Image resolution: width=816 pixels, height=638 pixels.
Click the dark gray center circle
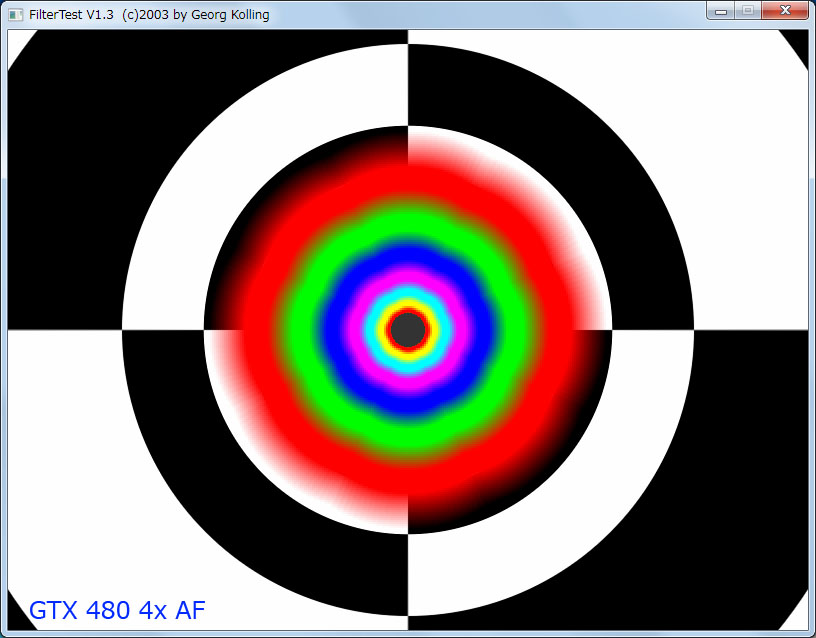click(x=407, y=328)
